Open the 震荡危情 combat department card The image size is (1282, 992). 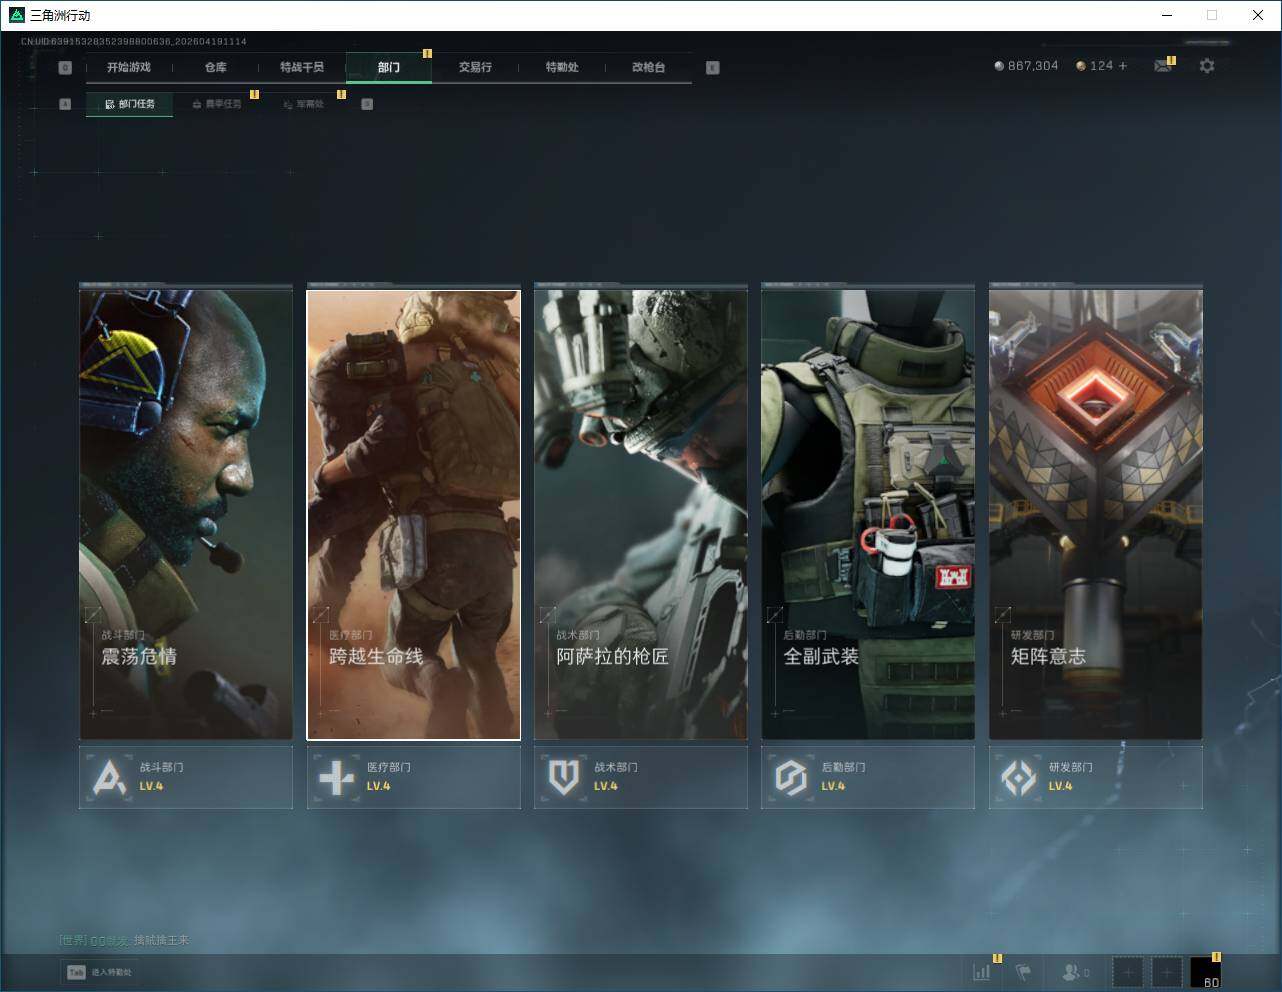pos(186,515)
